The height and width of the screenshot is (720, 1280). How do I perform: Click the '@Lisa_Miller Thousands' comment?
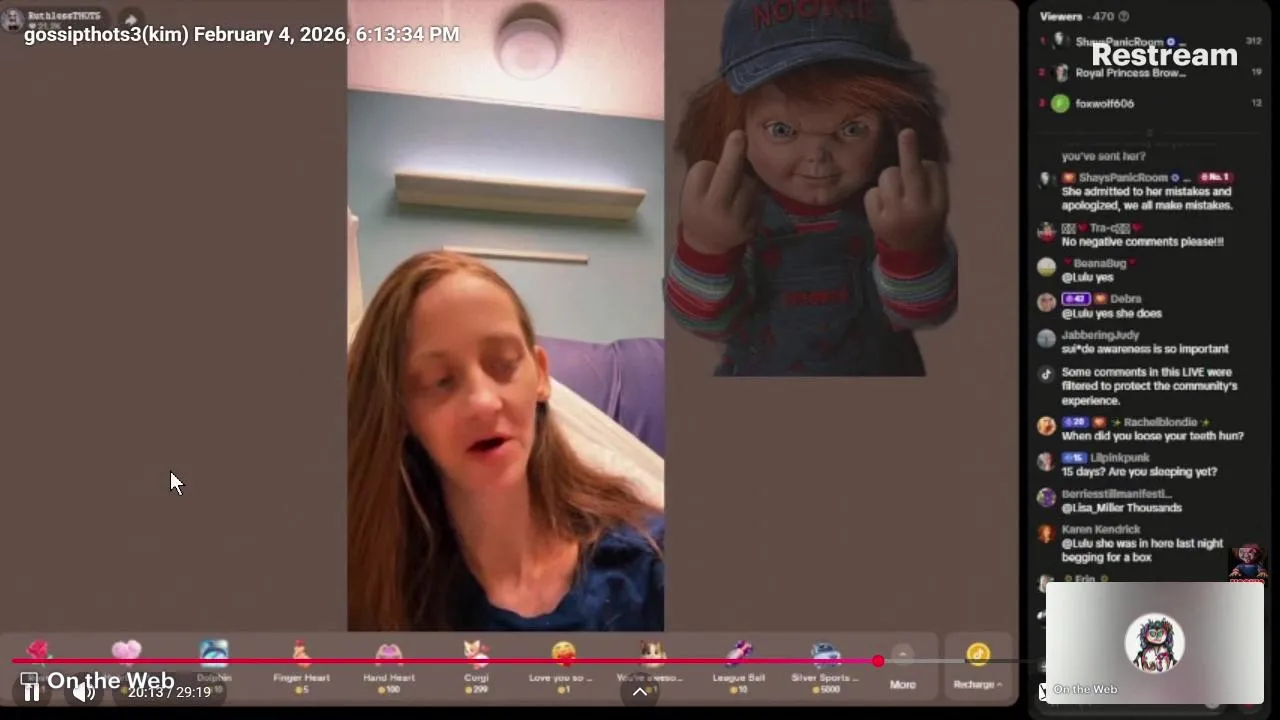click(x=1121, y=508)
